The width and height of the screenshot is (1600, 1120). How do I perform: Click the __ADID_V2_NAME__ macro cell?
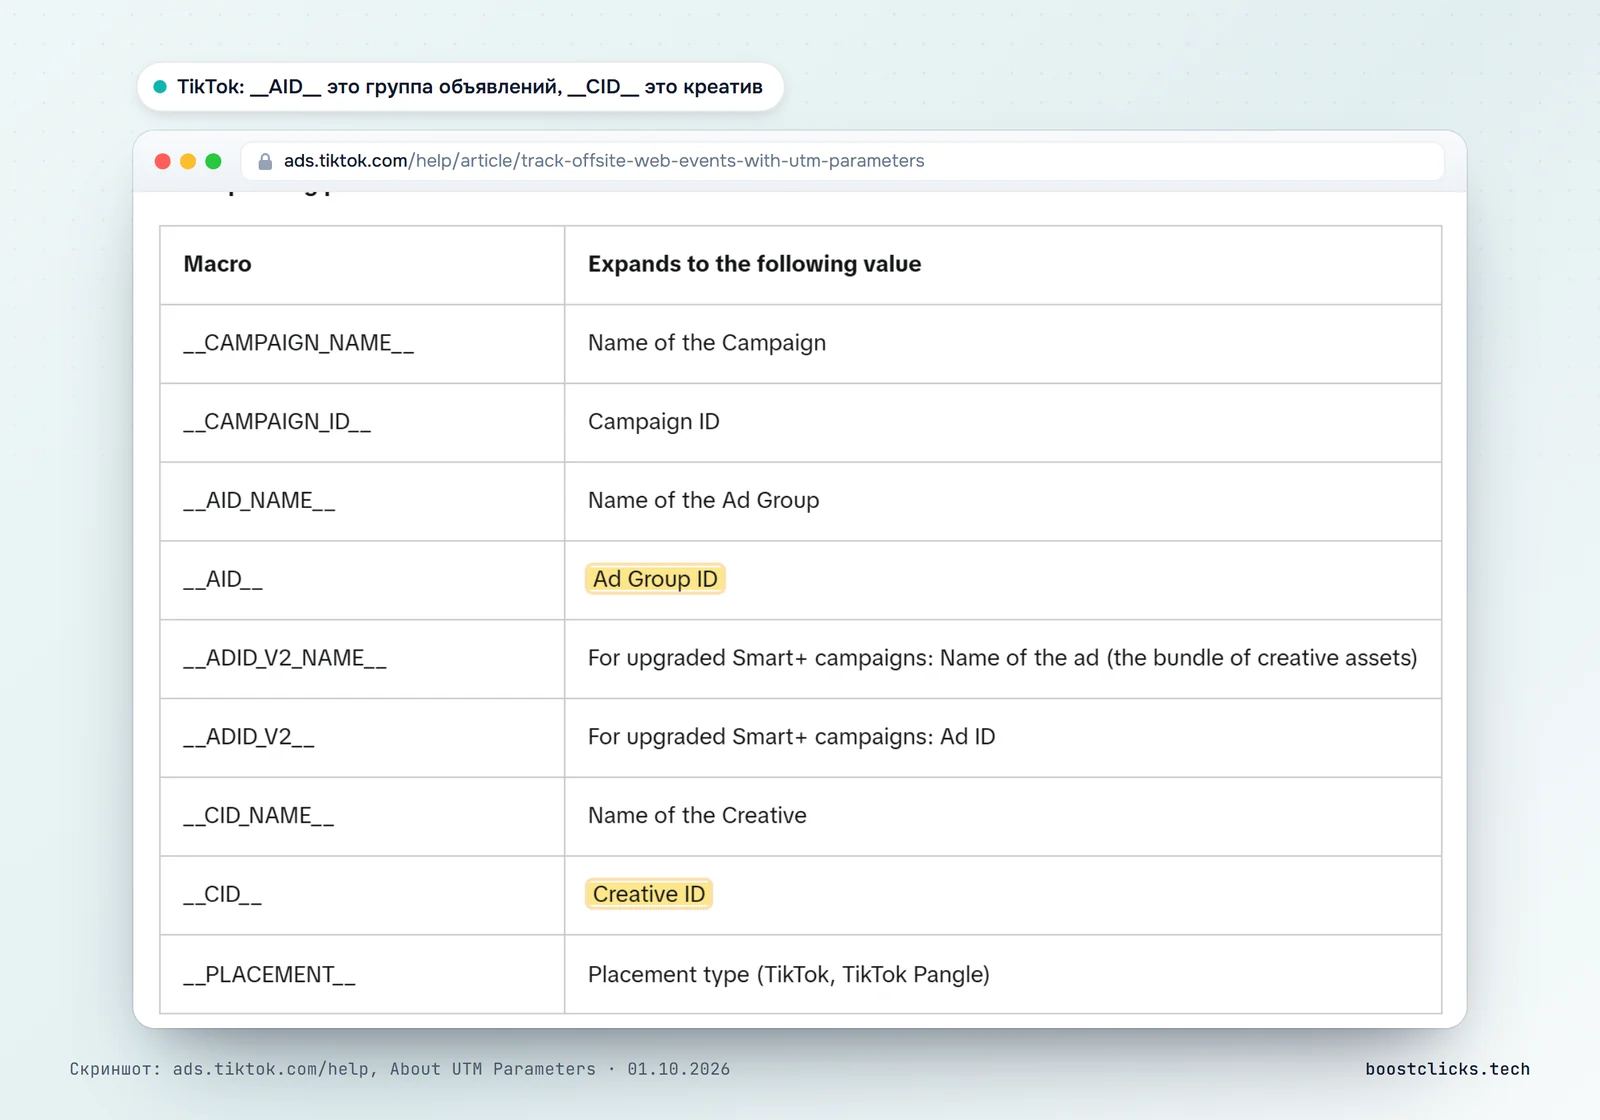click(x=362, y=659)
